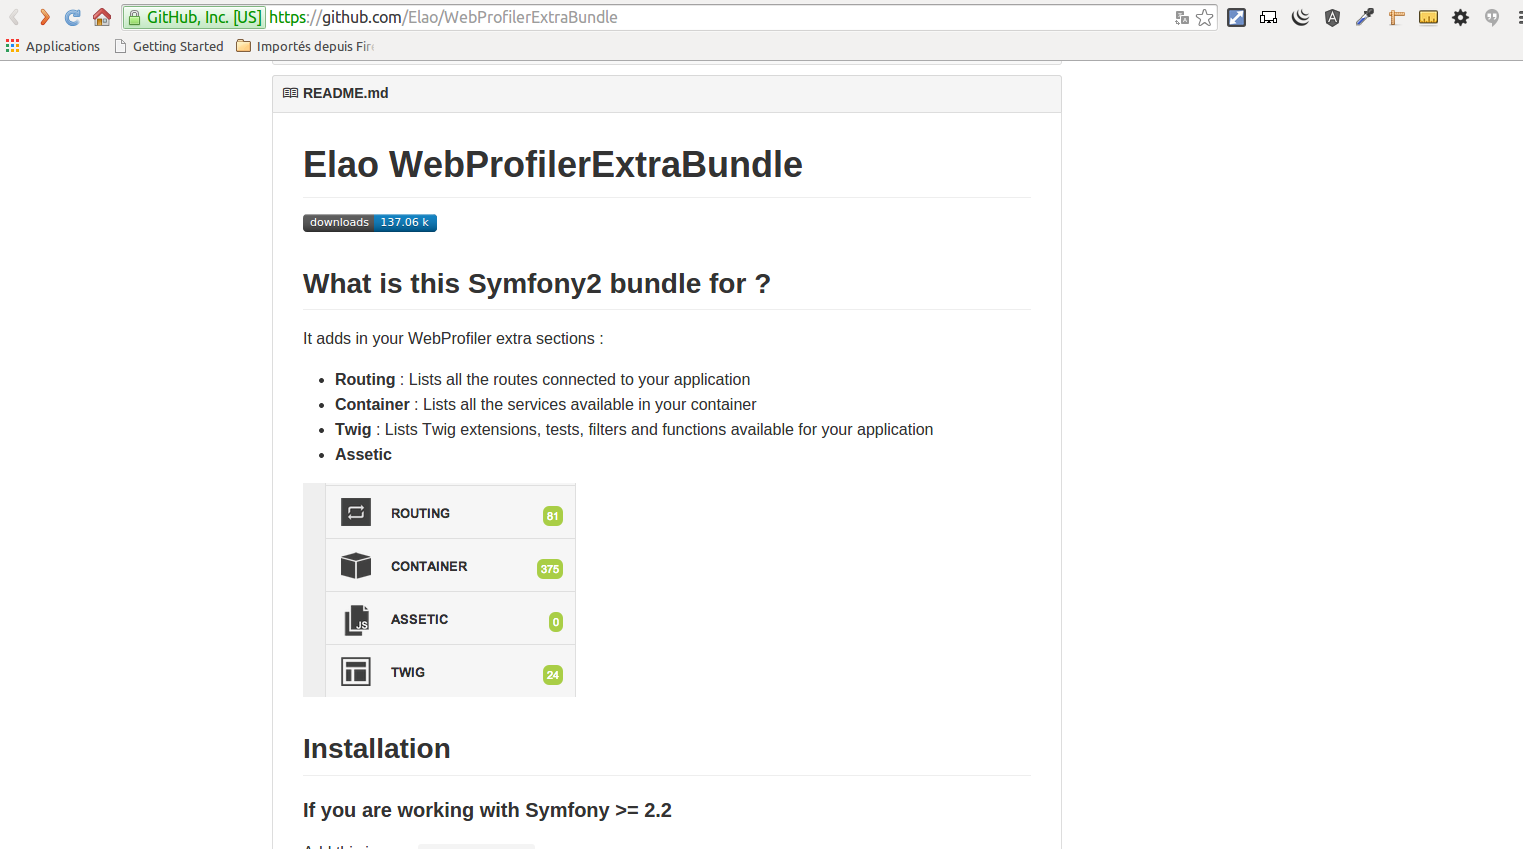Open the downloads 137.06 k badge
The image size is (1523, 849).
pos(370,222)
